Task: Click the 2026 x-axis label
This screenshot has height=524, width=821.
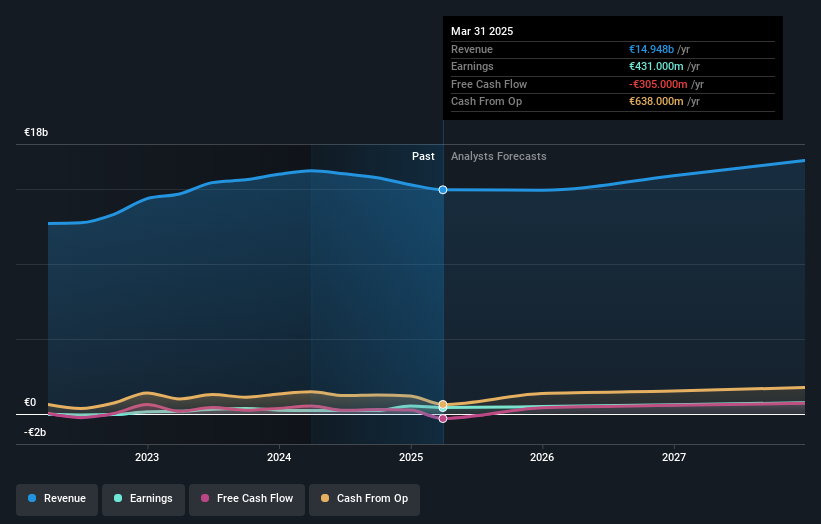Action: [x=542, y=457]
